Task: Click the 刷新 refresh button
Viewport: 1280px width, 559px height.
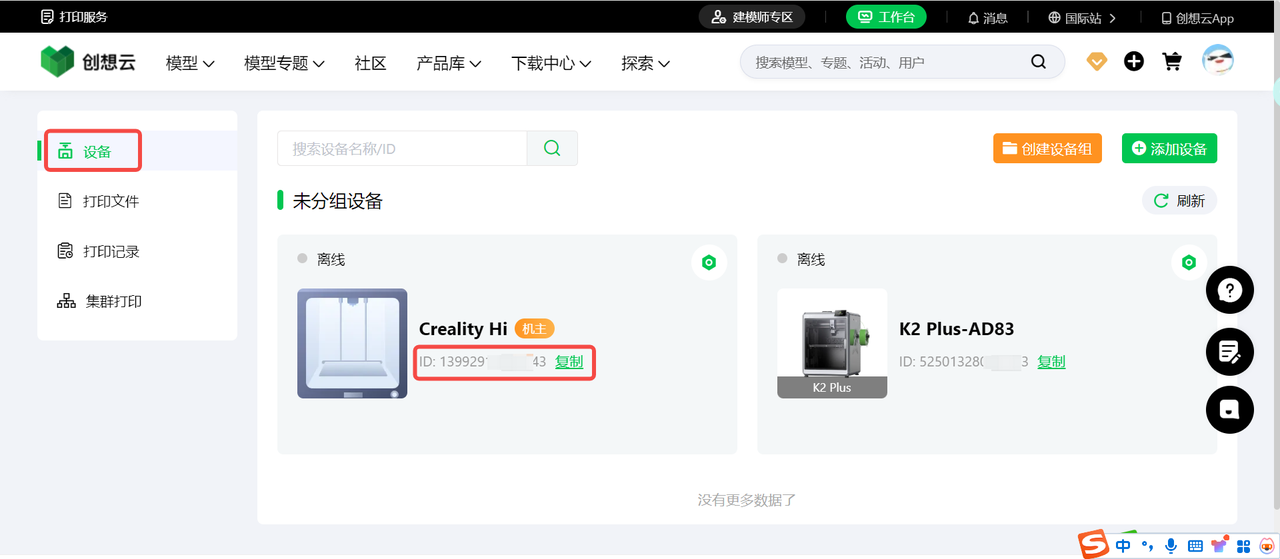Action: 1180,200
